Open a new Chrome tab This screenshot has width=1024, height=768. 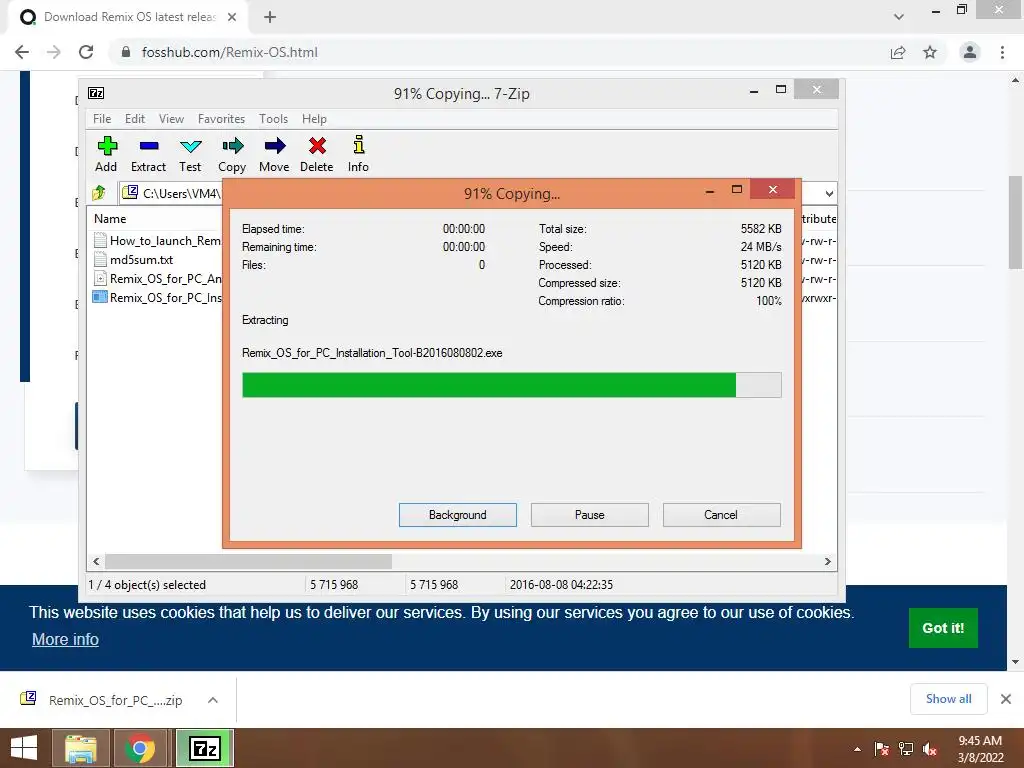[x=270, y=17]
